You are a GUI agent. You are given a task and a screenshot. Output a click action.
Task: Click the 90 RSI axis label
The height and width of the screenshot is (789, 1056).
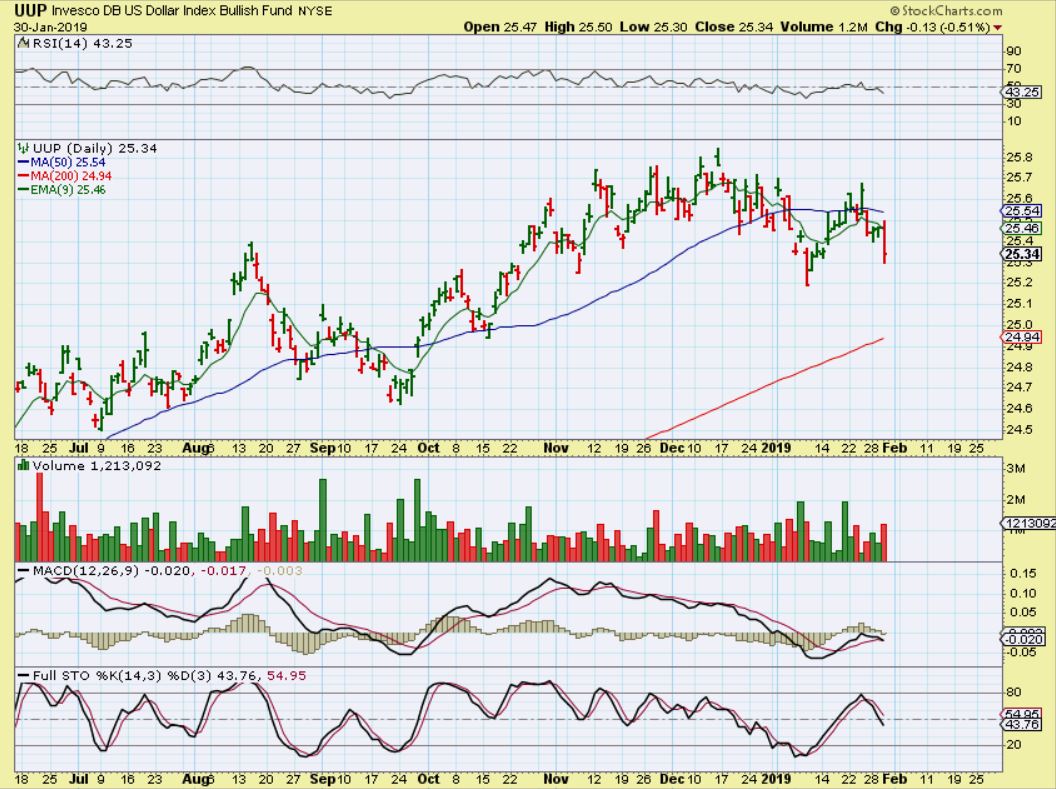pyautogui.click(x=1014, y=51)
